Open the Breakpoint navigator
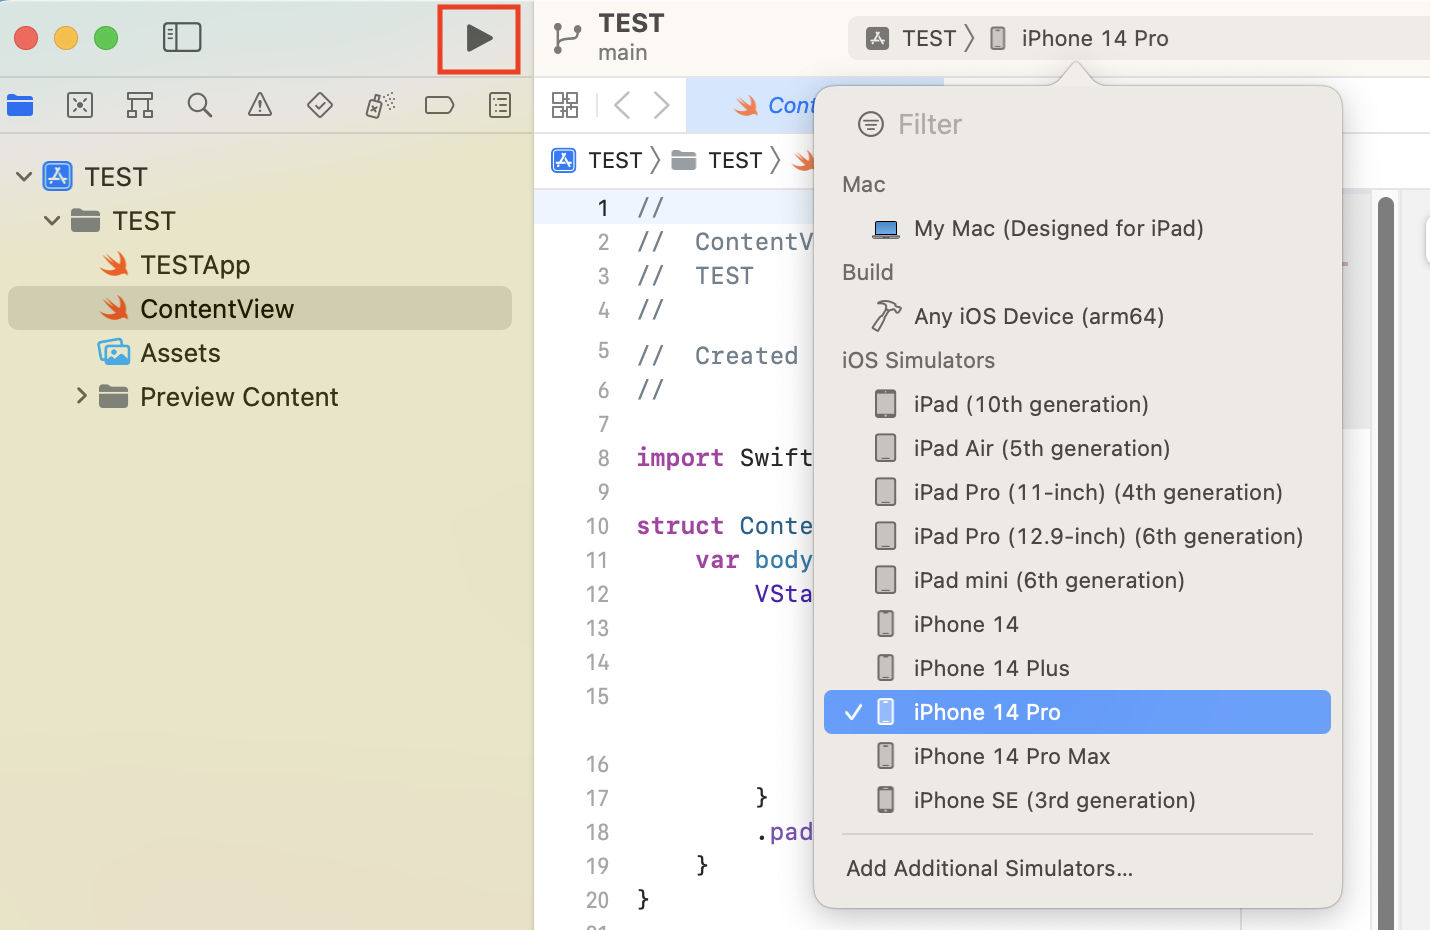This screenshot has height=930, width=1430. [x=440, y=105]
